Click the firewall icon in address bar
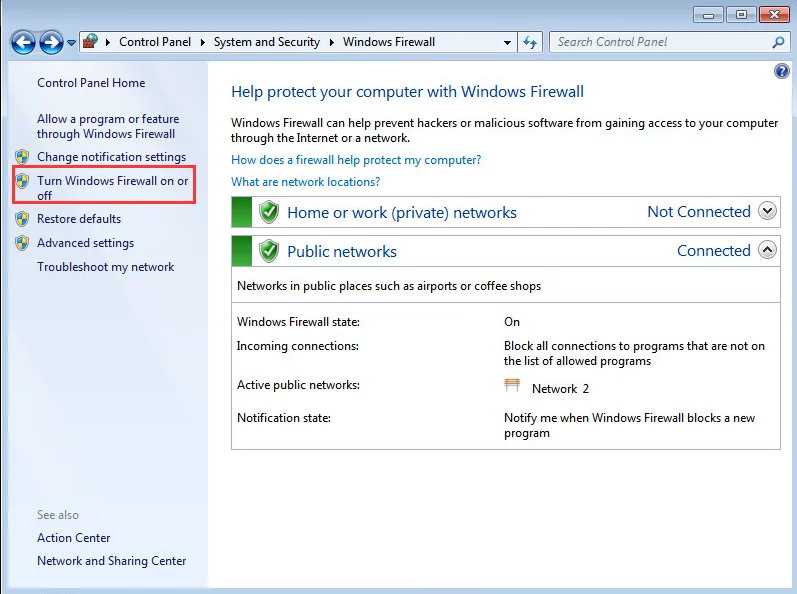 pyautogui.click(x=90, y=41)
